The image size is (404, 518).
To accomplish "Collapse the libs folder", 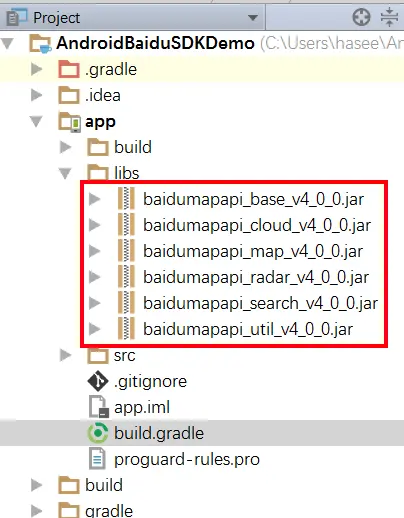I will pyautogui.click(x=65, y=173).
